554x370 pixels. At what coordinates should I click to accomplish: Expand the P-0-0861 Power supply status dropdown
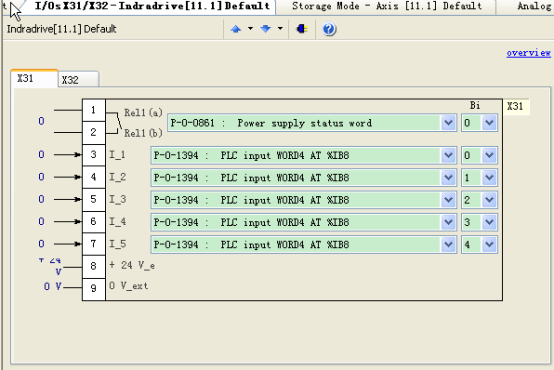448,123
